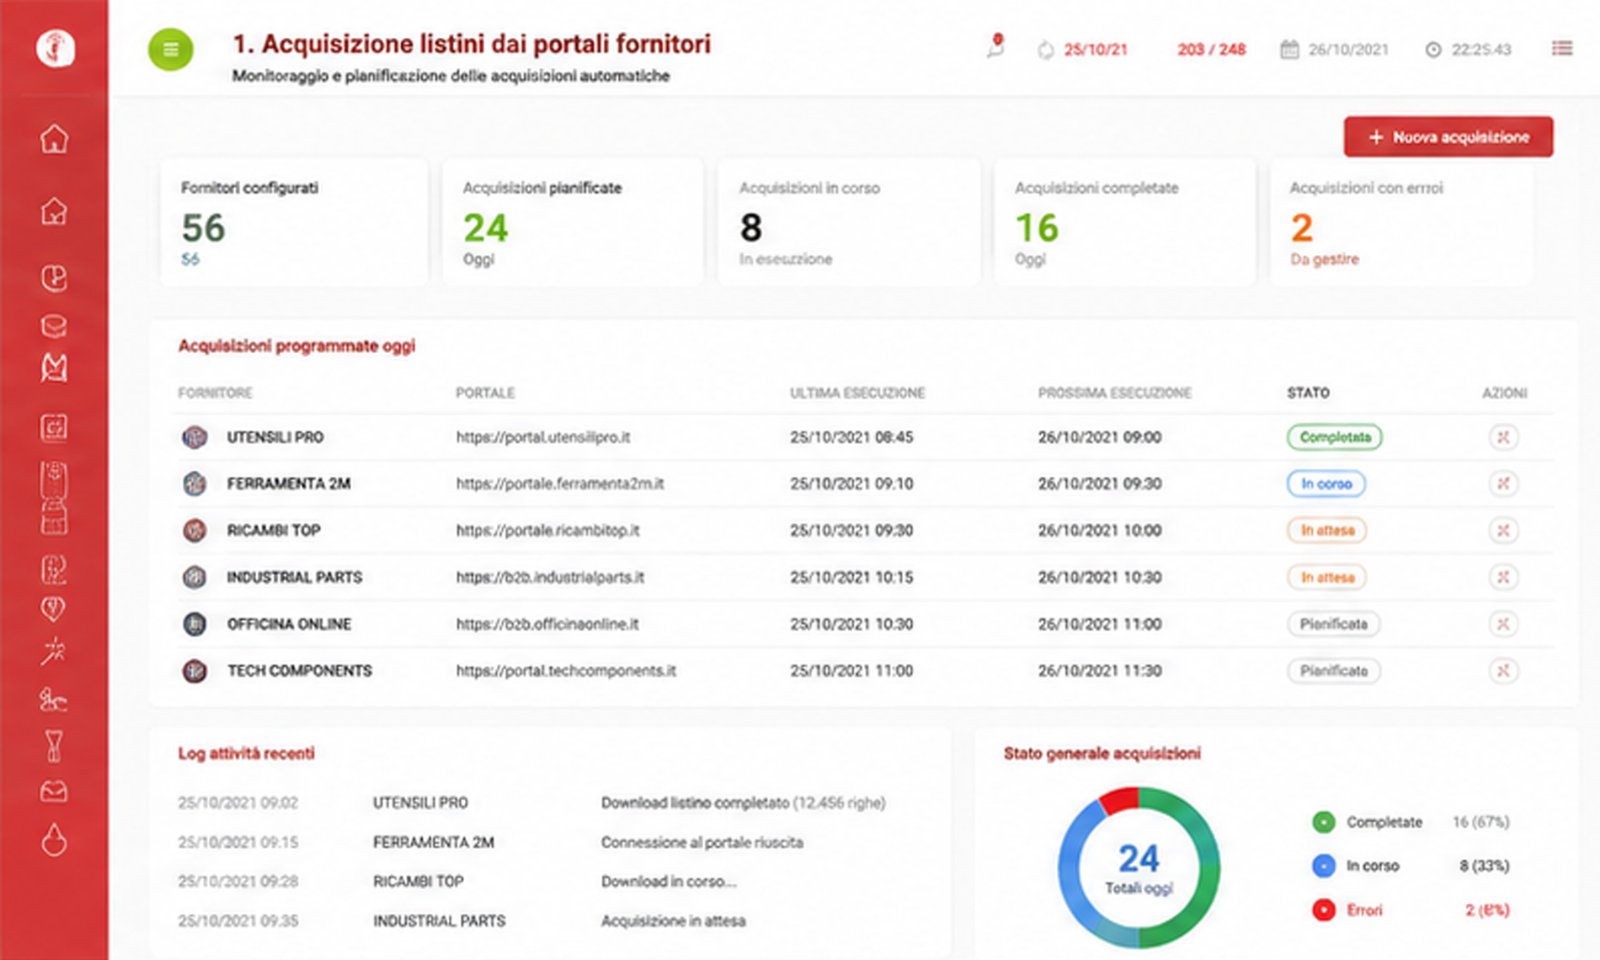Open the list menu icon in the header's right corner
1600x960 pixels.
[x=1562, y=48]
